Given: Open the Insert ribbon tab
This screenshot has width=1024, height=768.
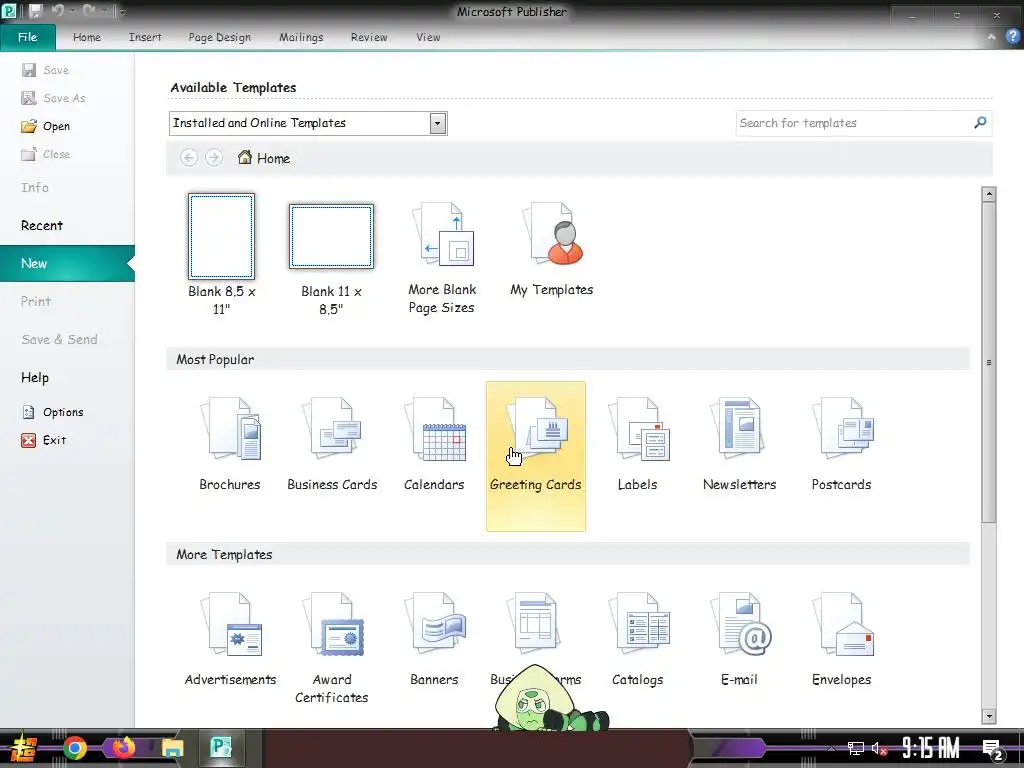Looking at the screenshot, I should pos(145,37).
